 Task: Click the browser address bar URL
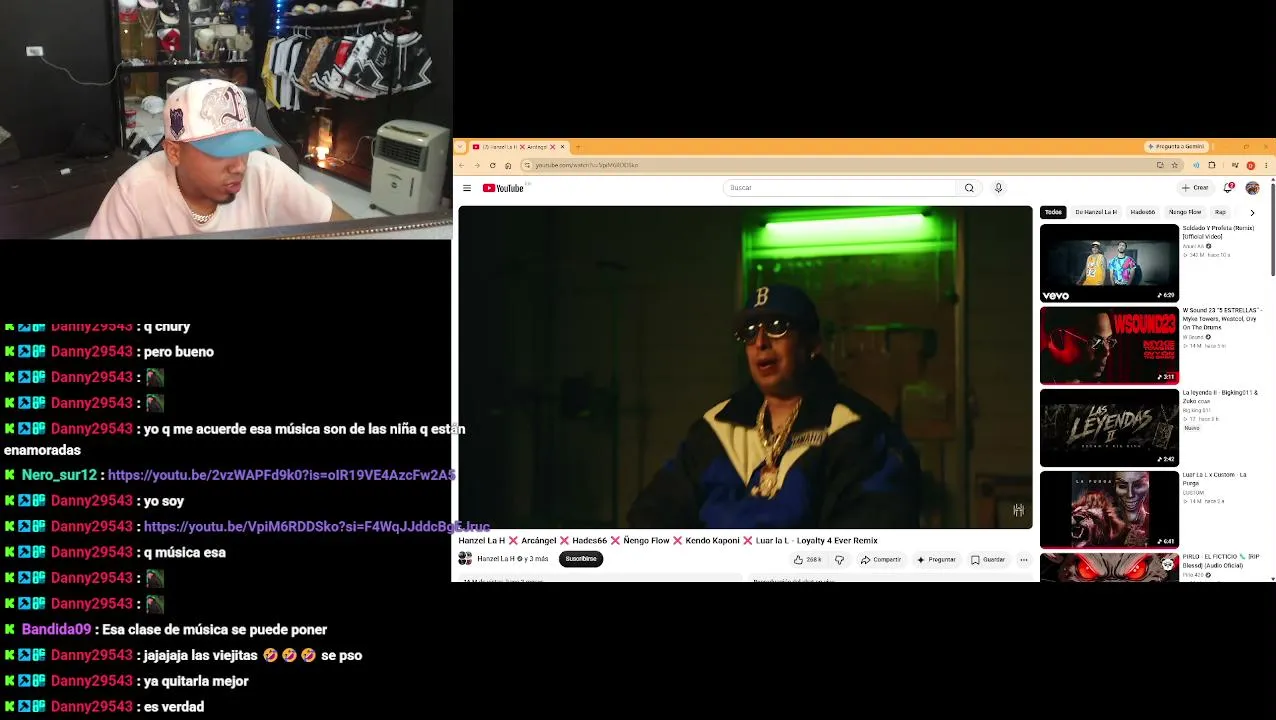point(586,165)
